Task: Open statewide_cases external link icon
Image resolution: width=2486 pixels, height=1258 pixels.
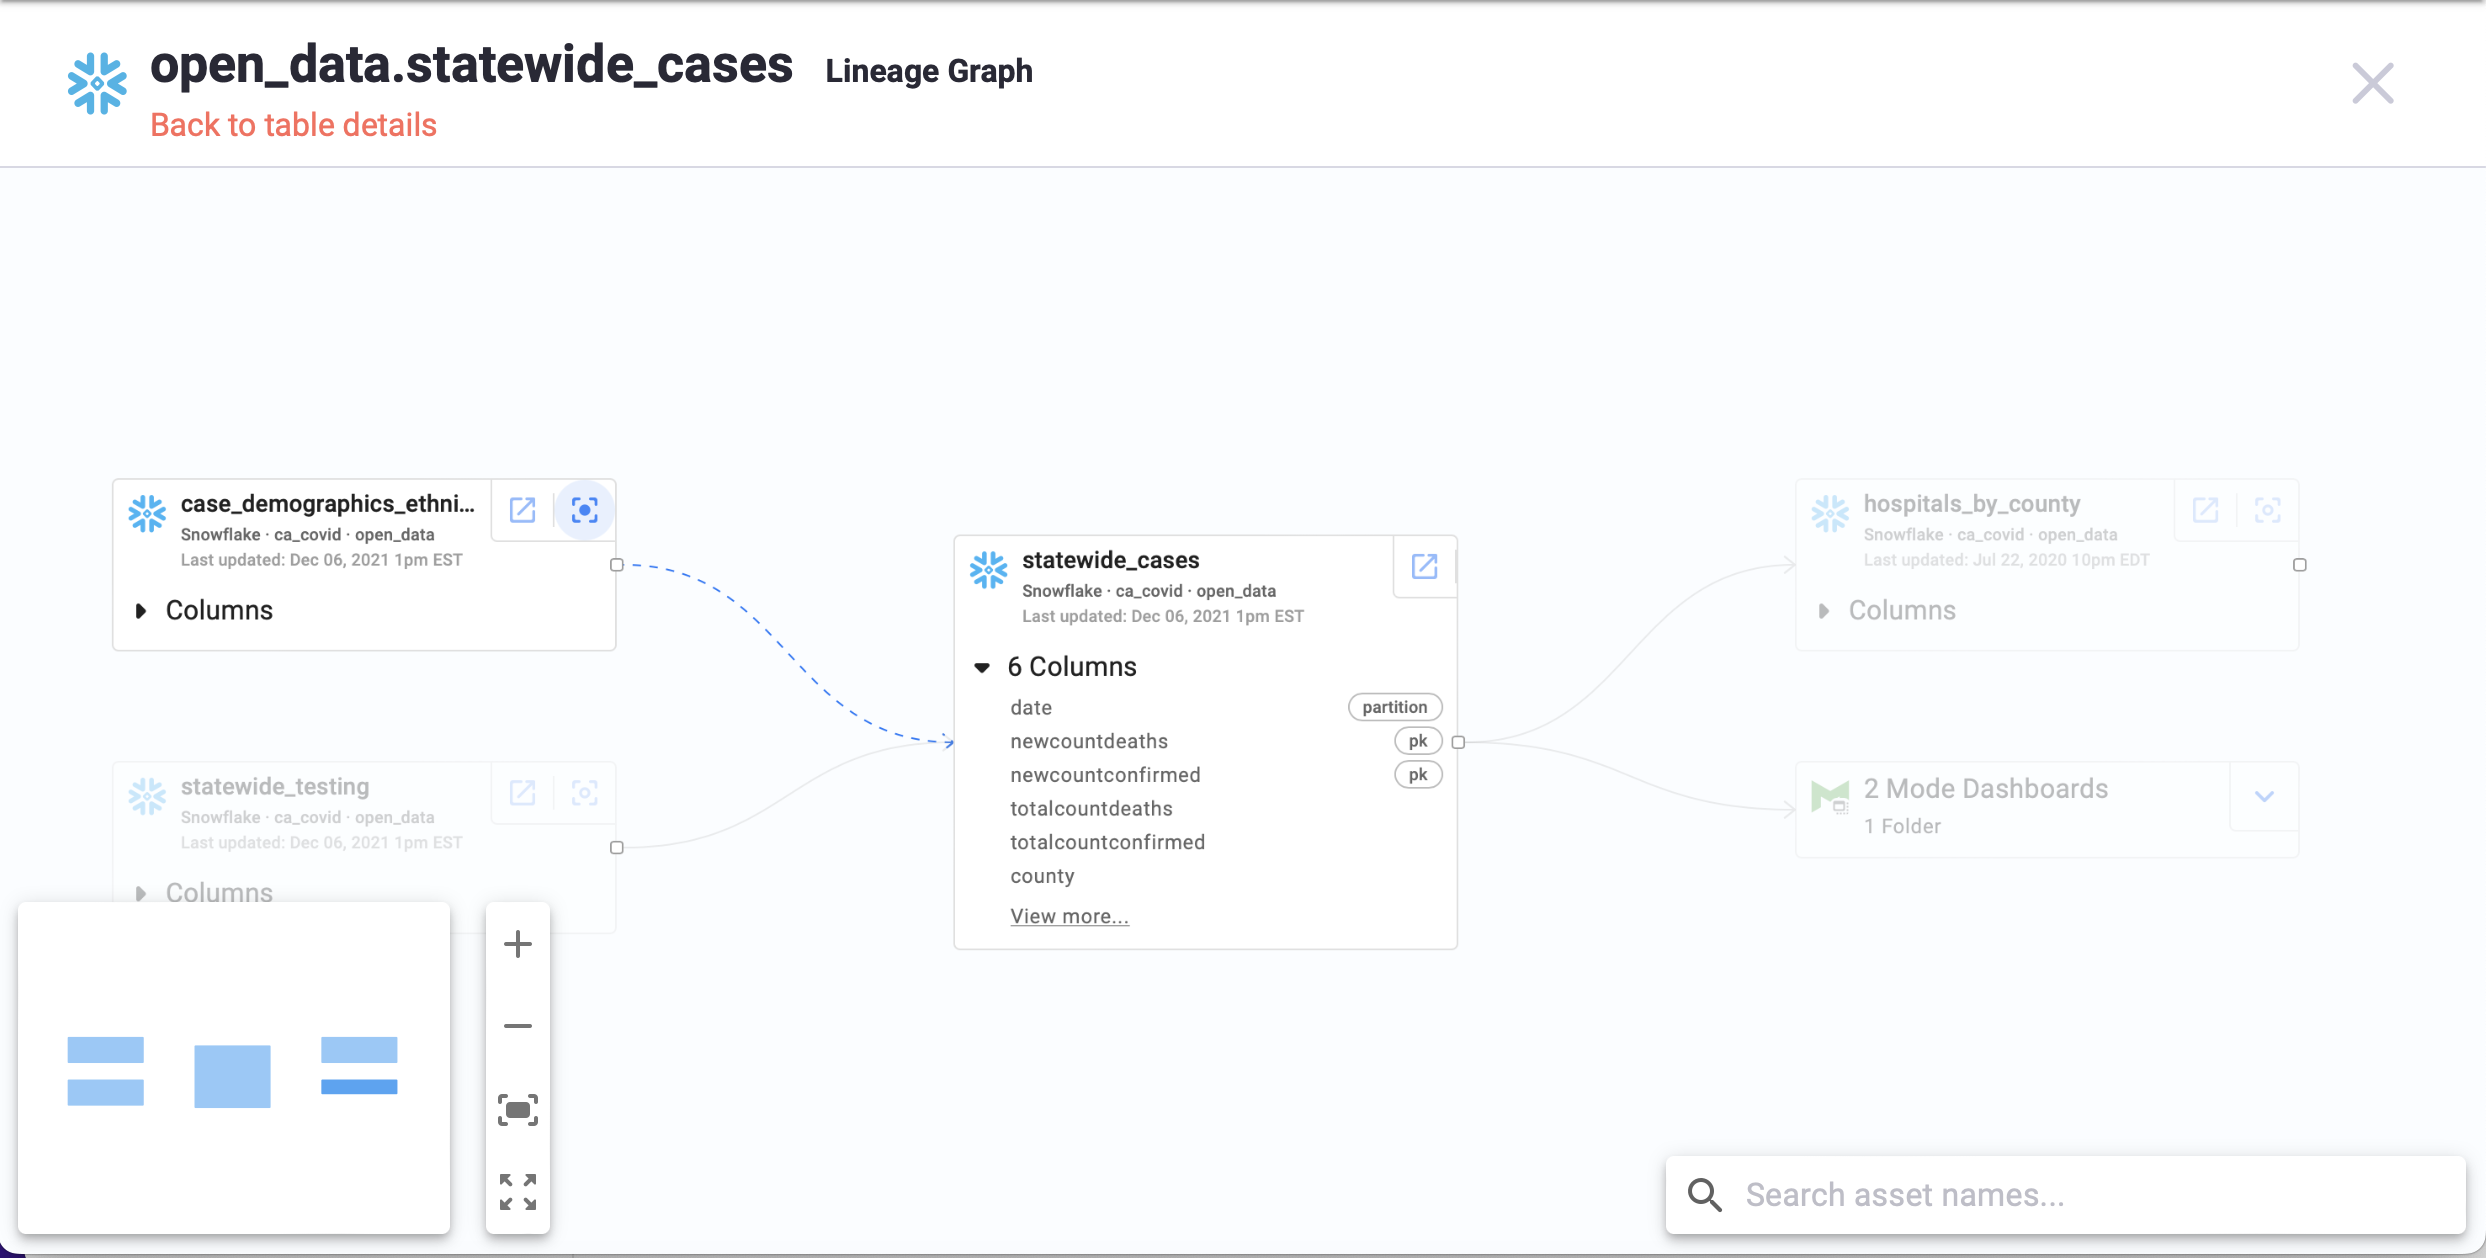Action: (1424, 566)
